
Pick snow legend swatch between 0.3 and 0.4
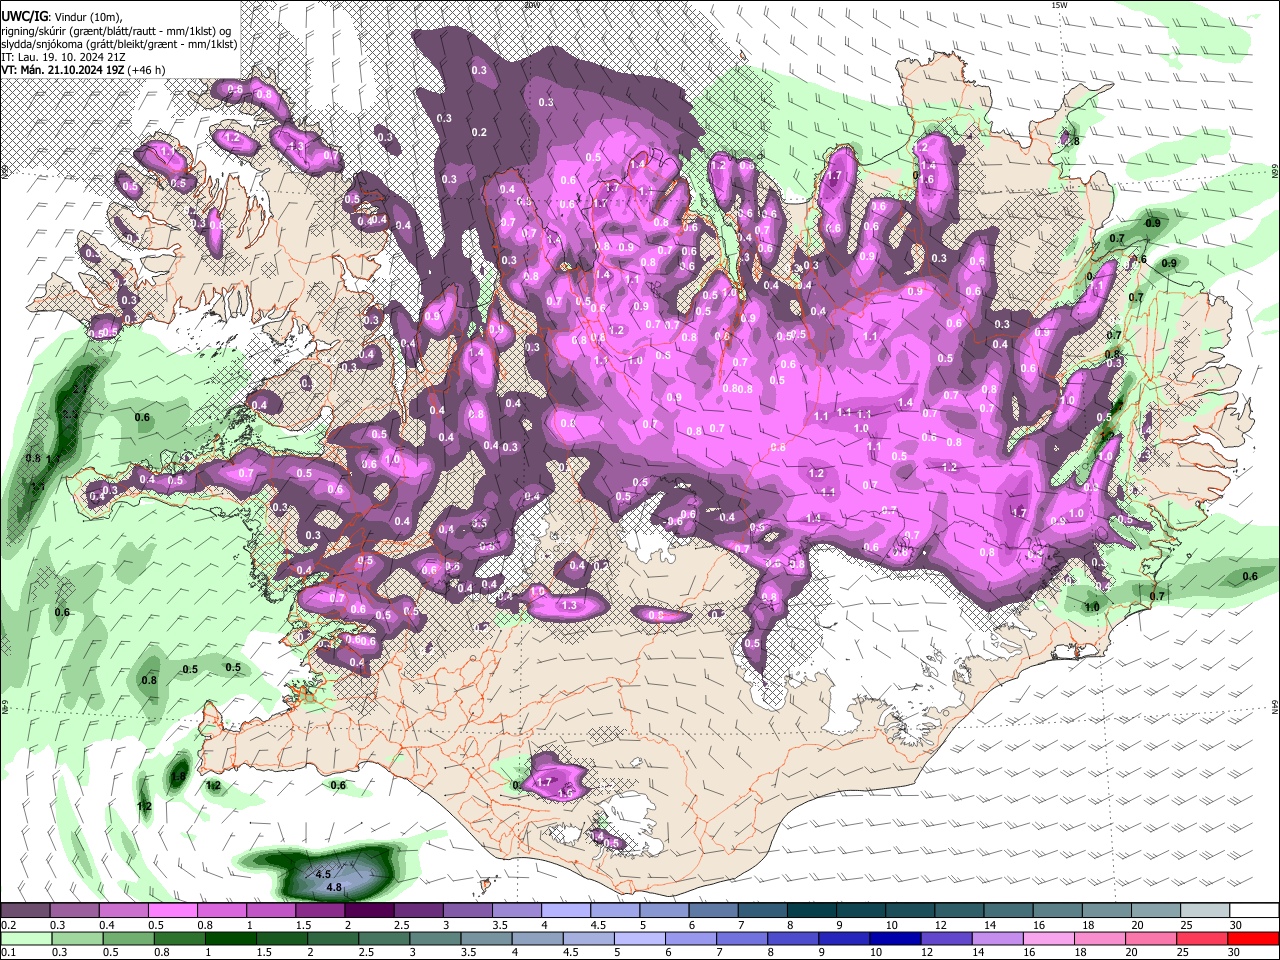coord(74,910)
